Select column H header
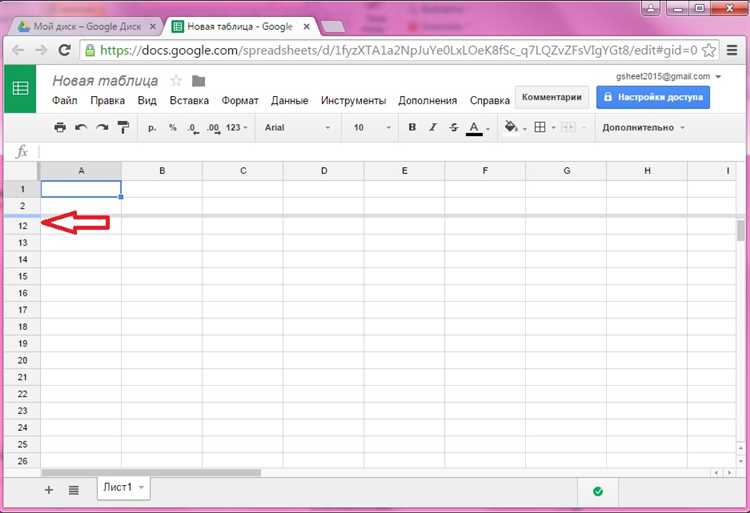Viewport: 750px width, 513px height. point(647,171)
